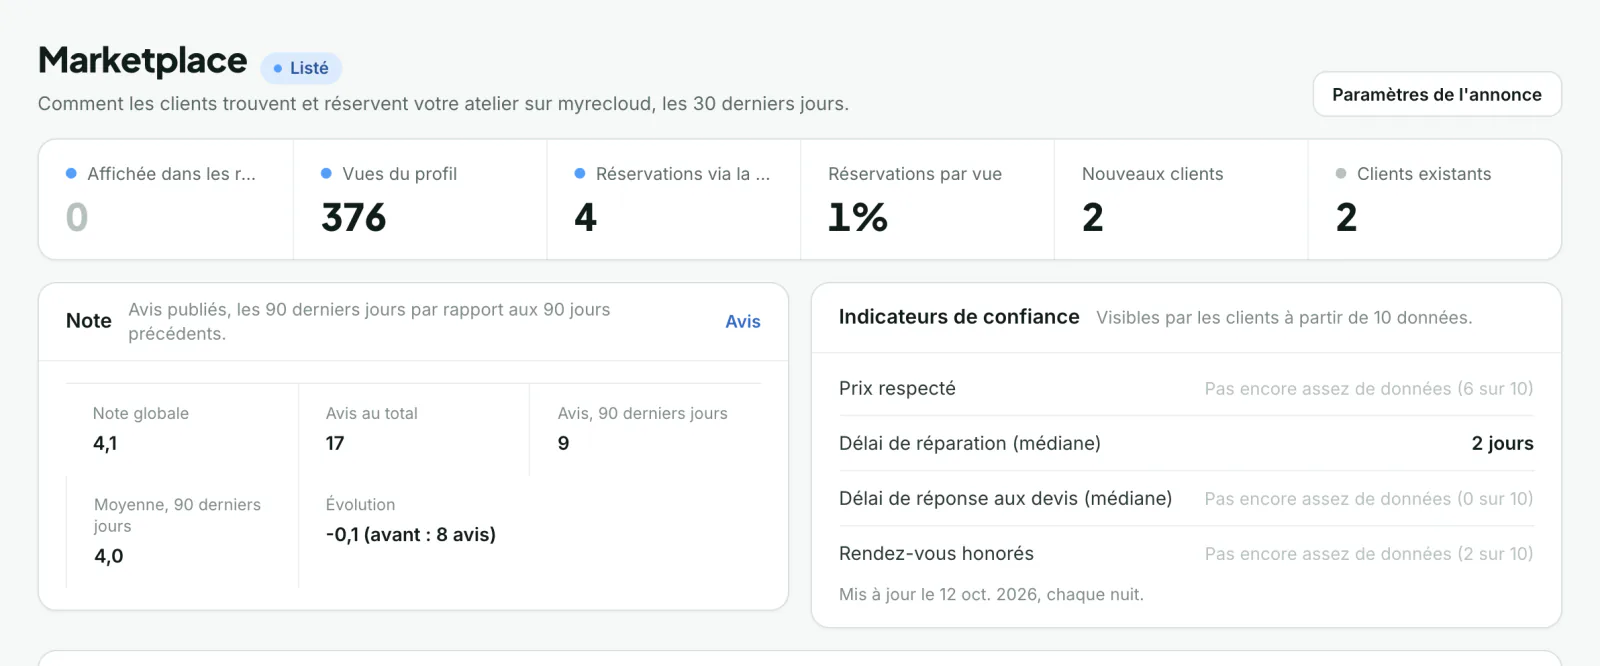
Task: Click the Marketplace heading
Action: coord(143,61)
